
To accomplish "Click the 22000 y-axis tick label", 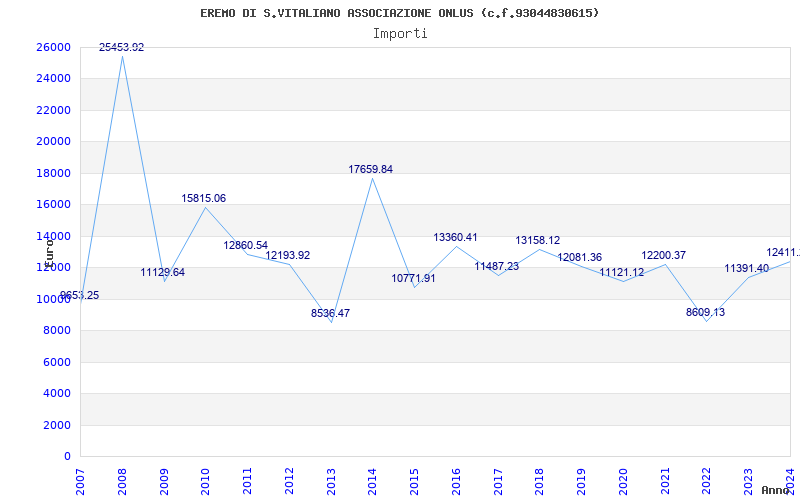I will [x=53, y=110].
